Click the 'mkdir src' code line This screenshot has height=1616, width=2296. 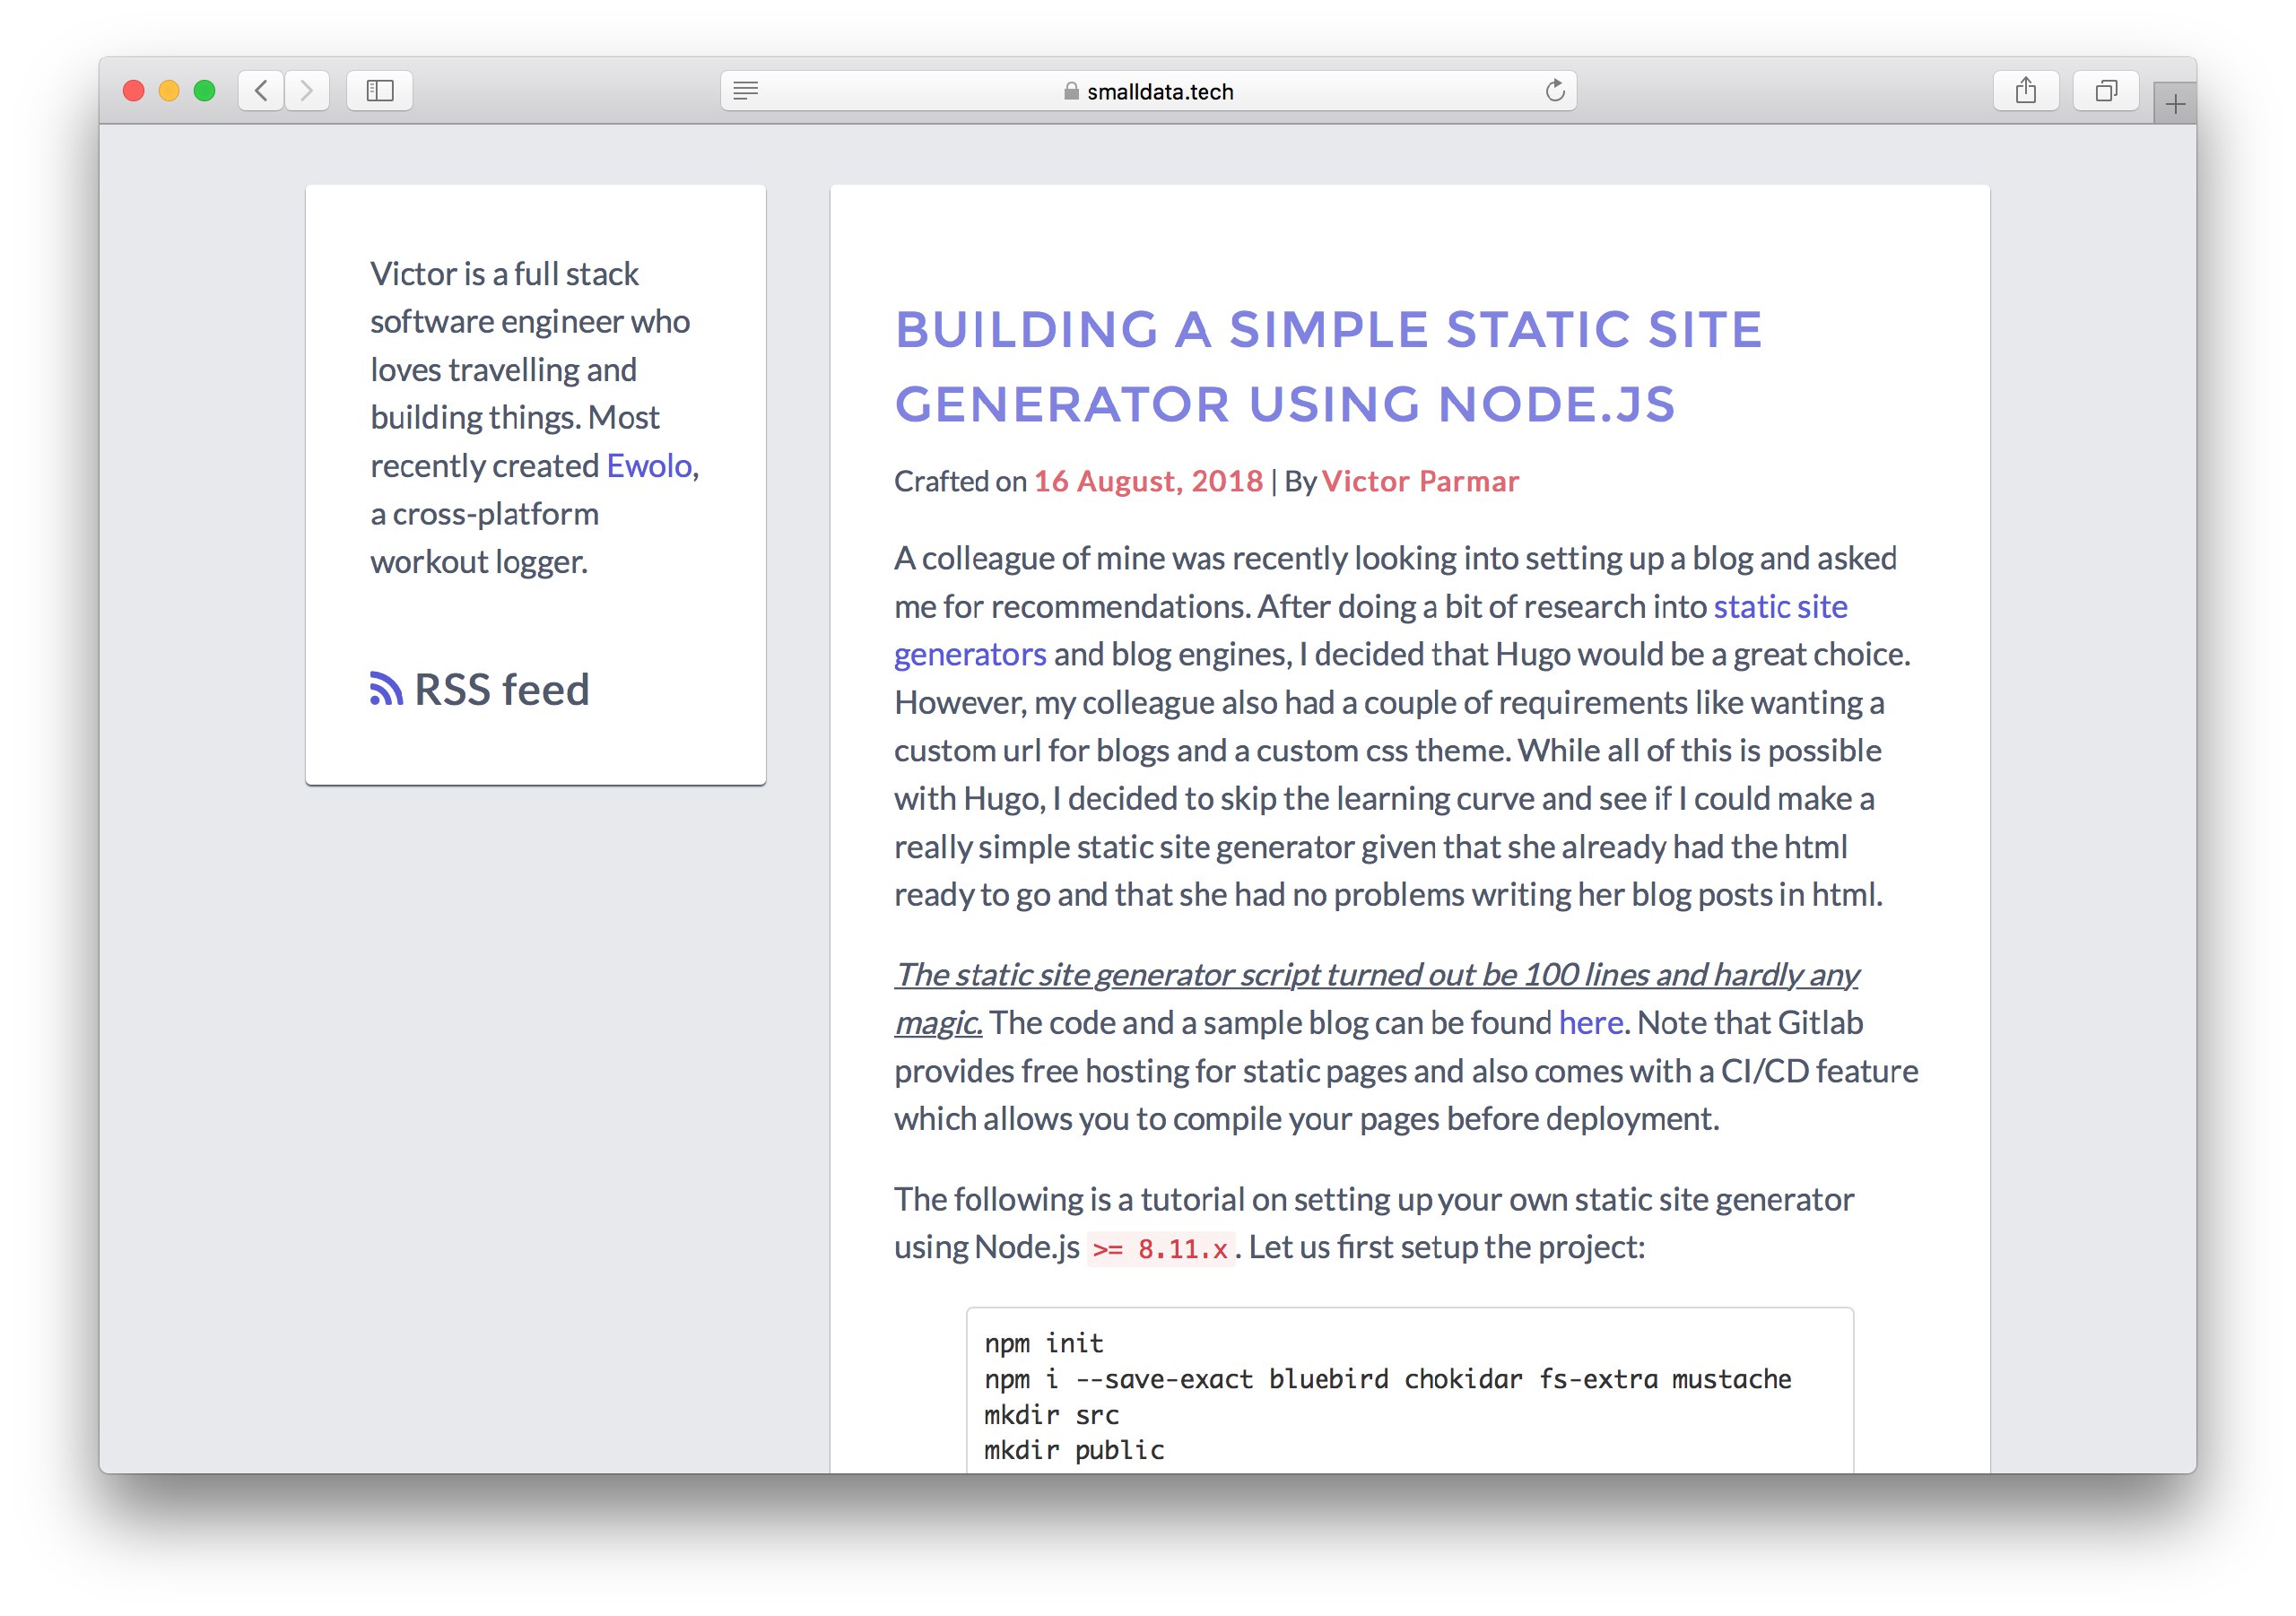(x=1051, y=1415)
